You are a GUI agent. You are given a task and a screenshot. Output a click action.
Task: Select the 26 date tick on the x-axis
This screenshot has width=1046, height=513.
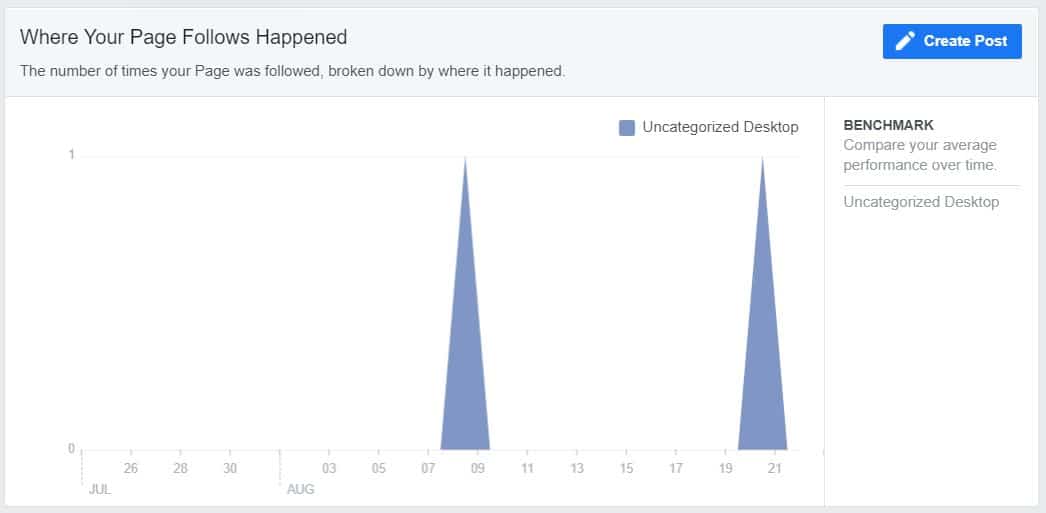click(x=131, y=468)
